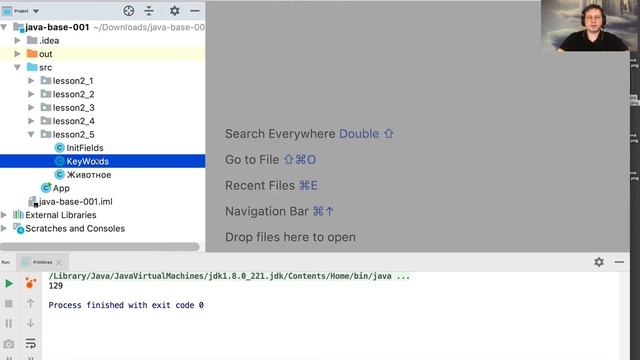
Task: Switch to the Primitives run tab
Action: tap(42, 262)
